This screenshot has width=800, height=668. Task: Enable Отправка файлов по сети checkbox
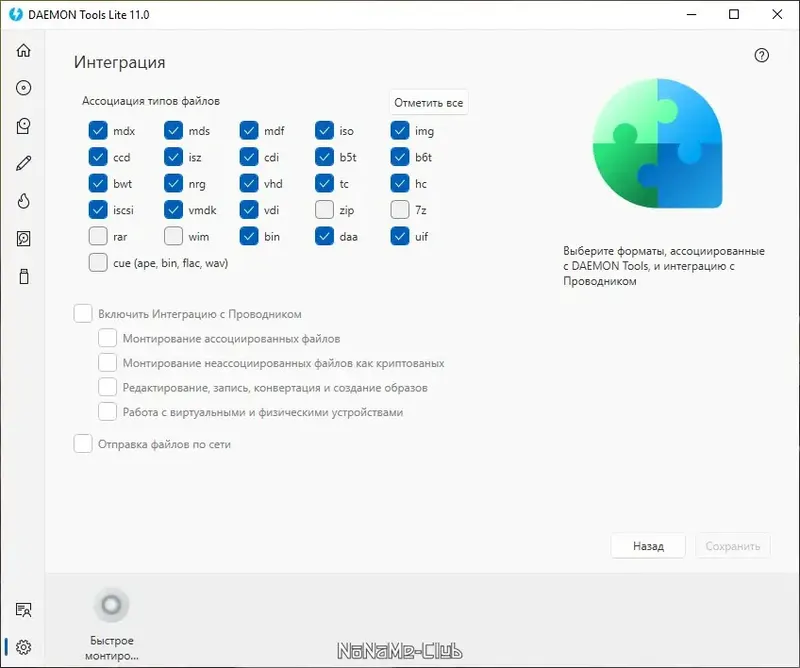pyautogui.click(x=83, y=444)
